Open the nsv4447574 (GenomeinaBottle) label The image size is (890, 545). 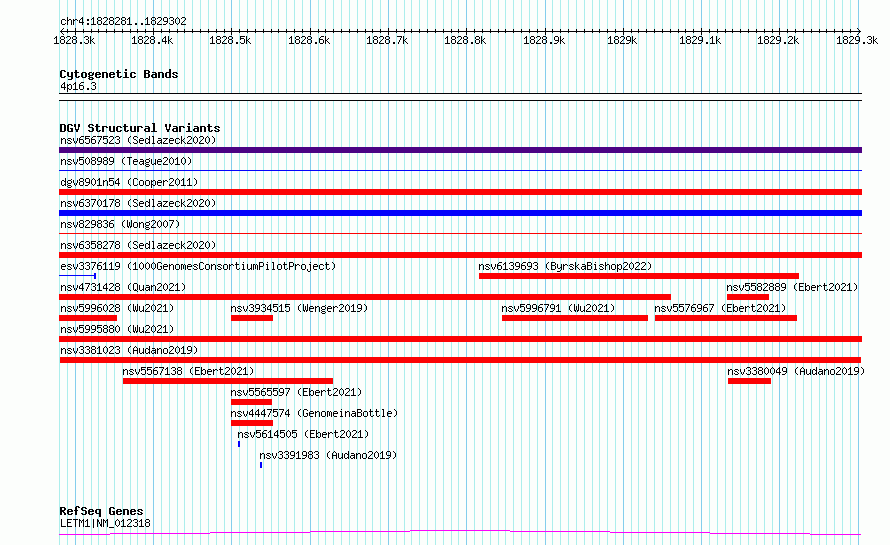314,413
